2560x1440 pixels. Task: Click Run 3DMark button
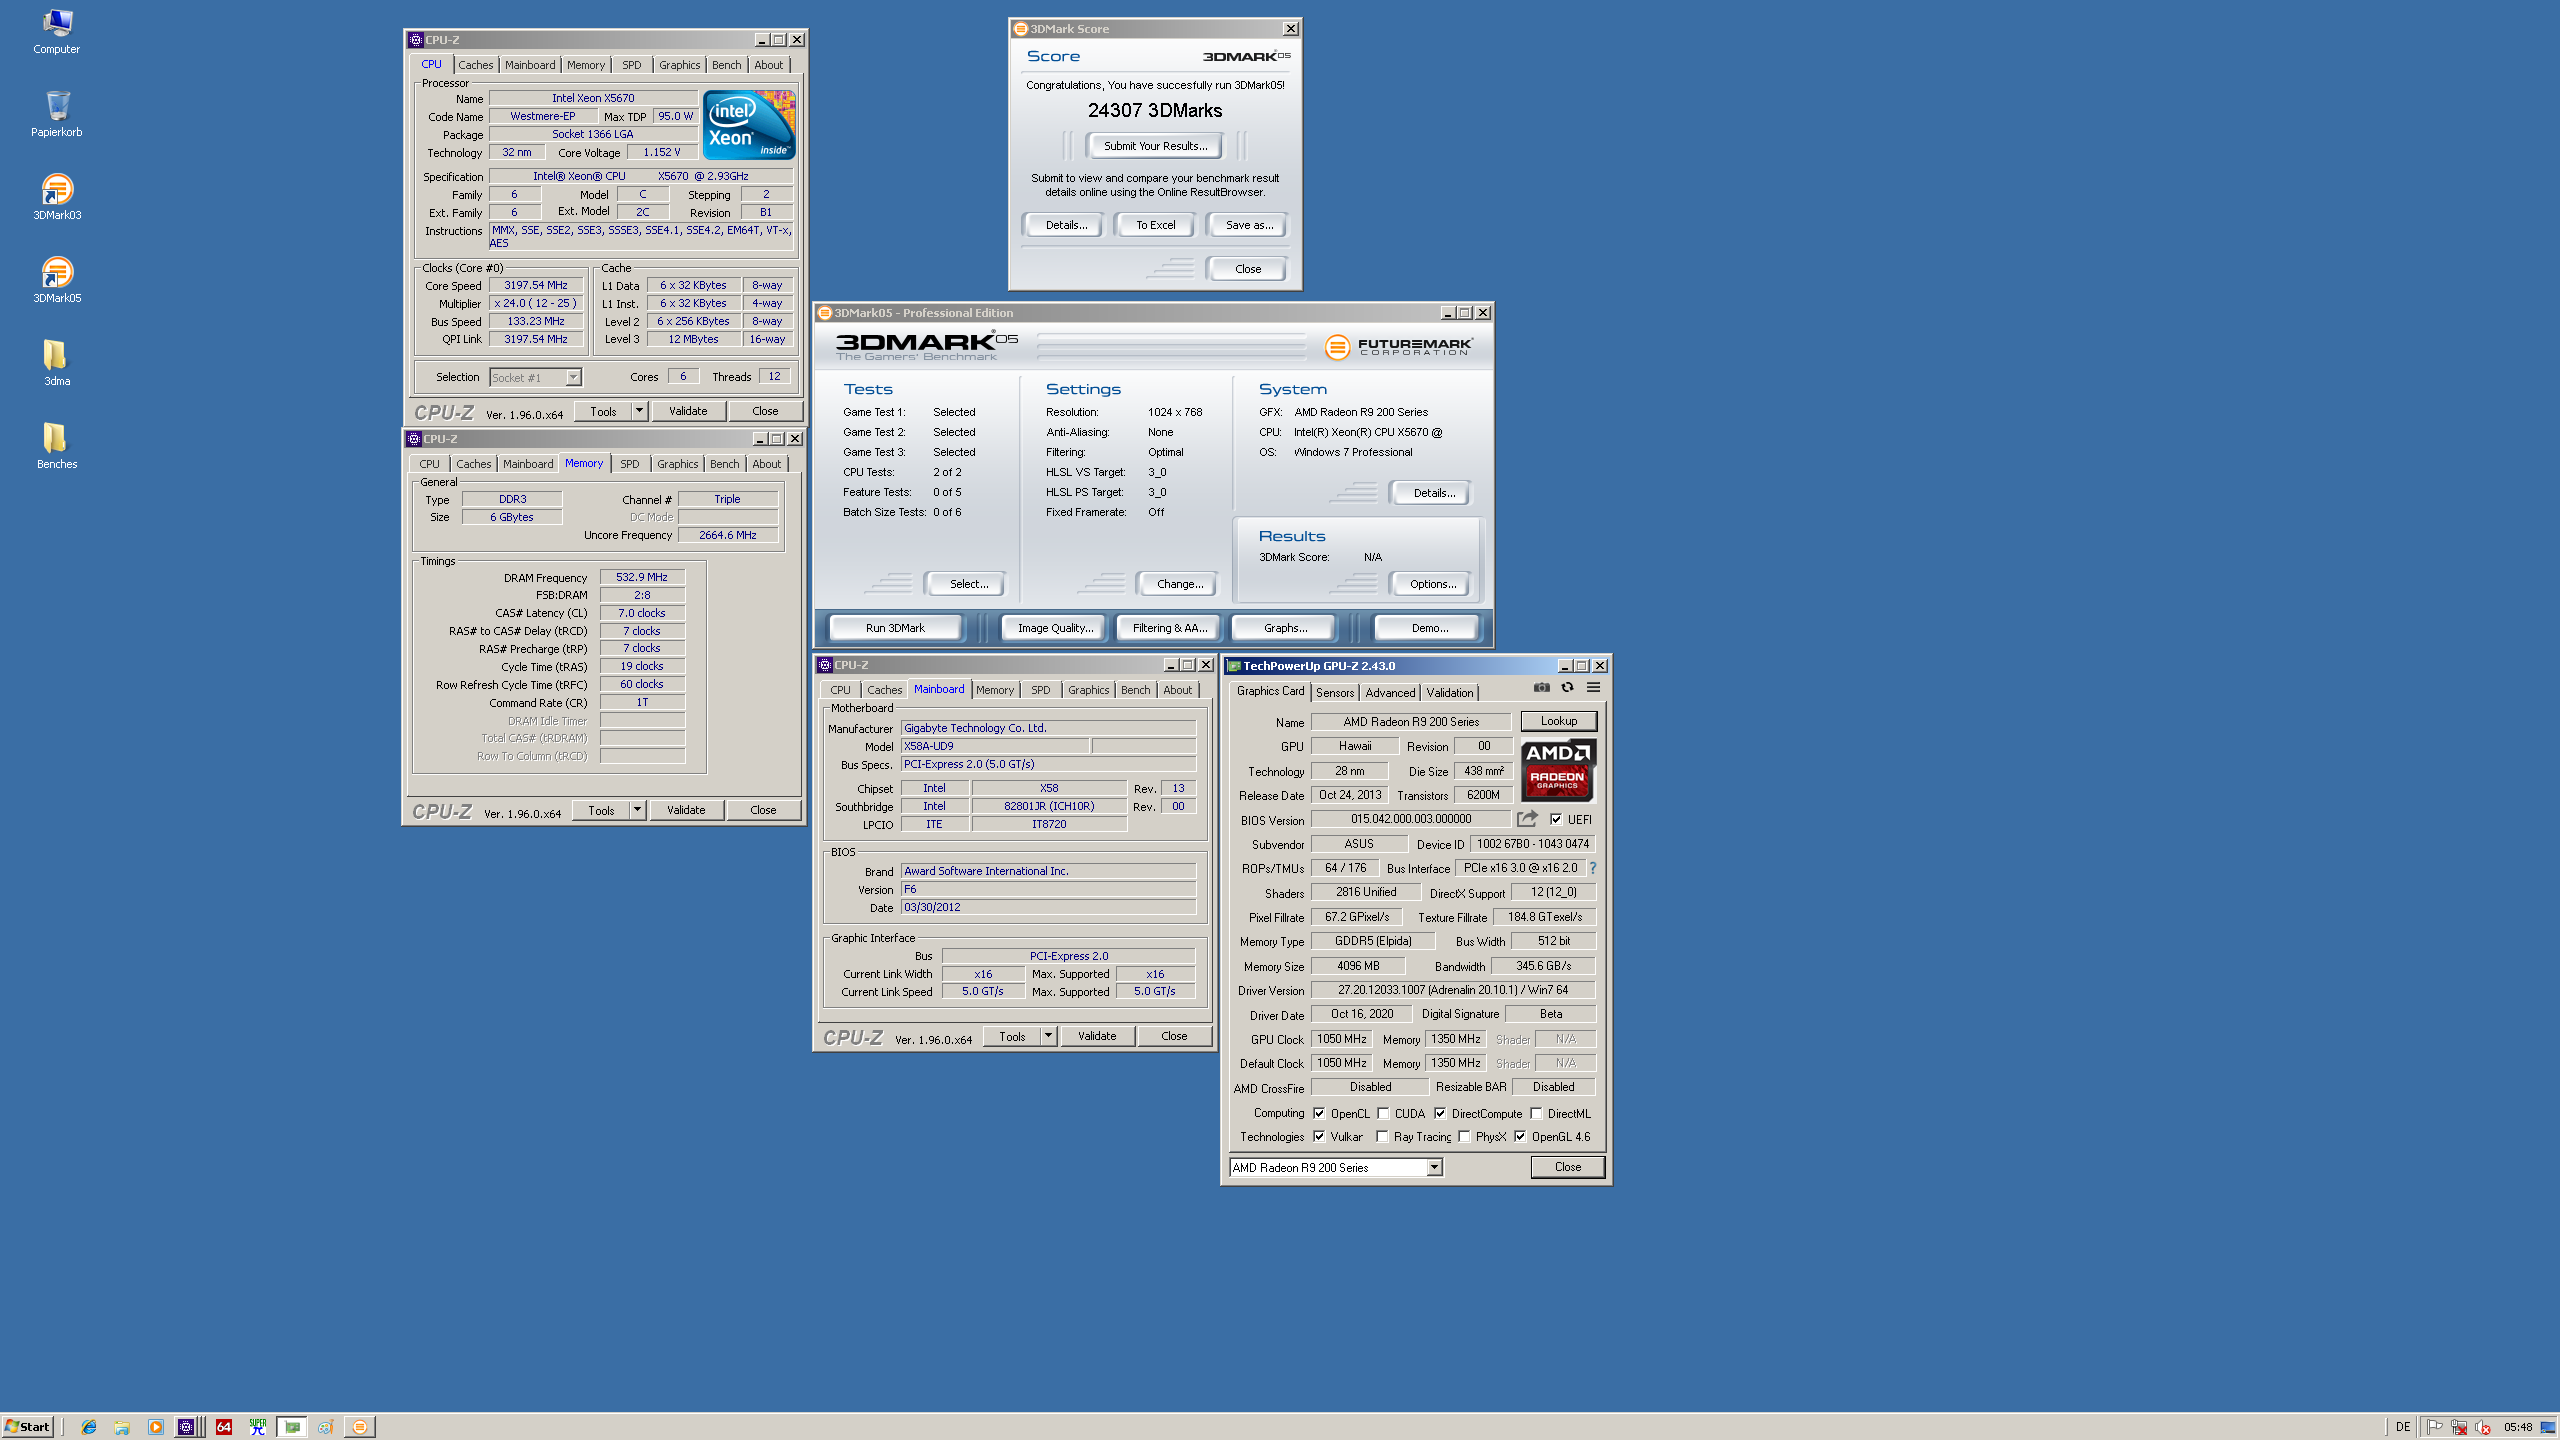click(x=895, y=628)
